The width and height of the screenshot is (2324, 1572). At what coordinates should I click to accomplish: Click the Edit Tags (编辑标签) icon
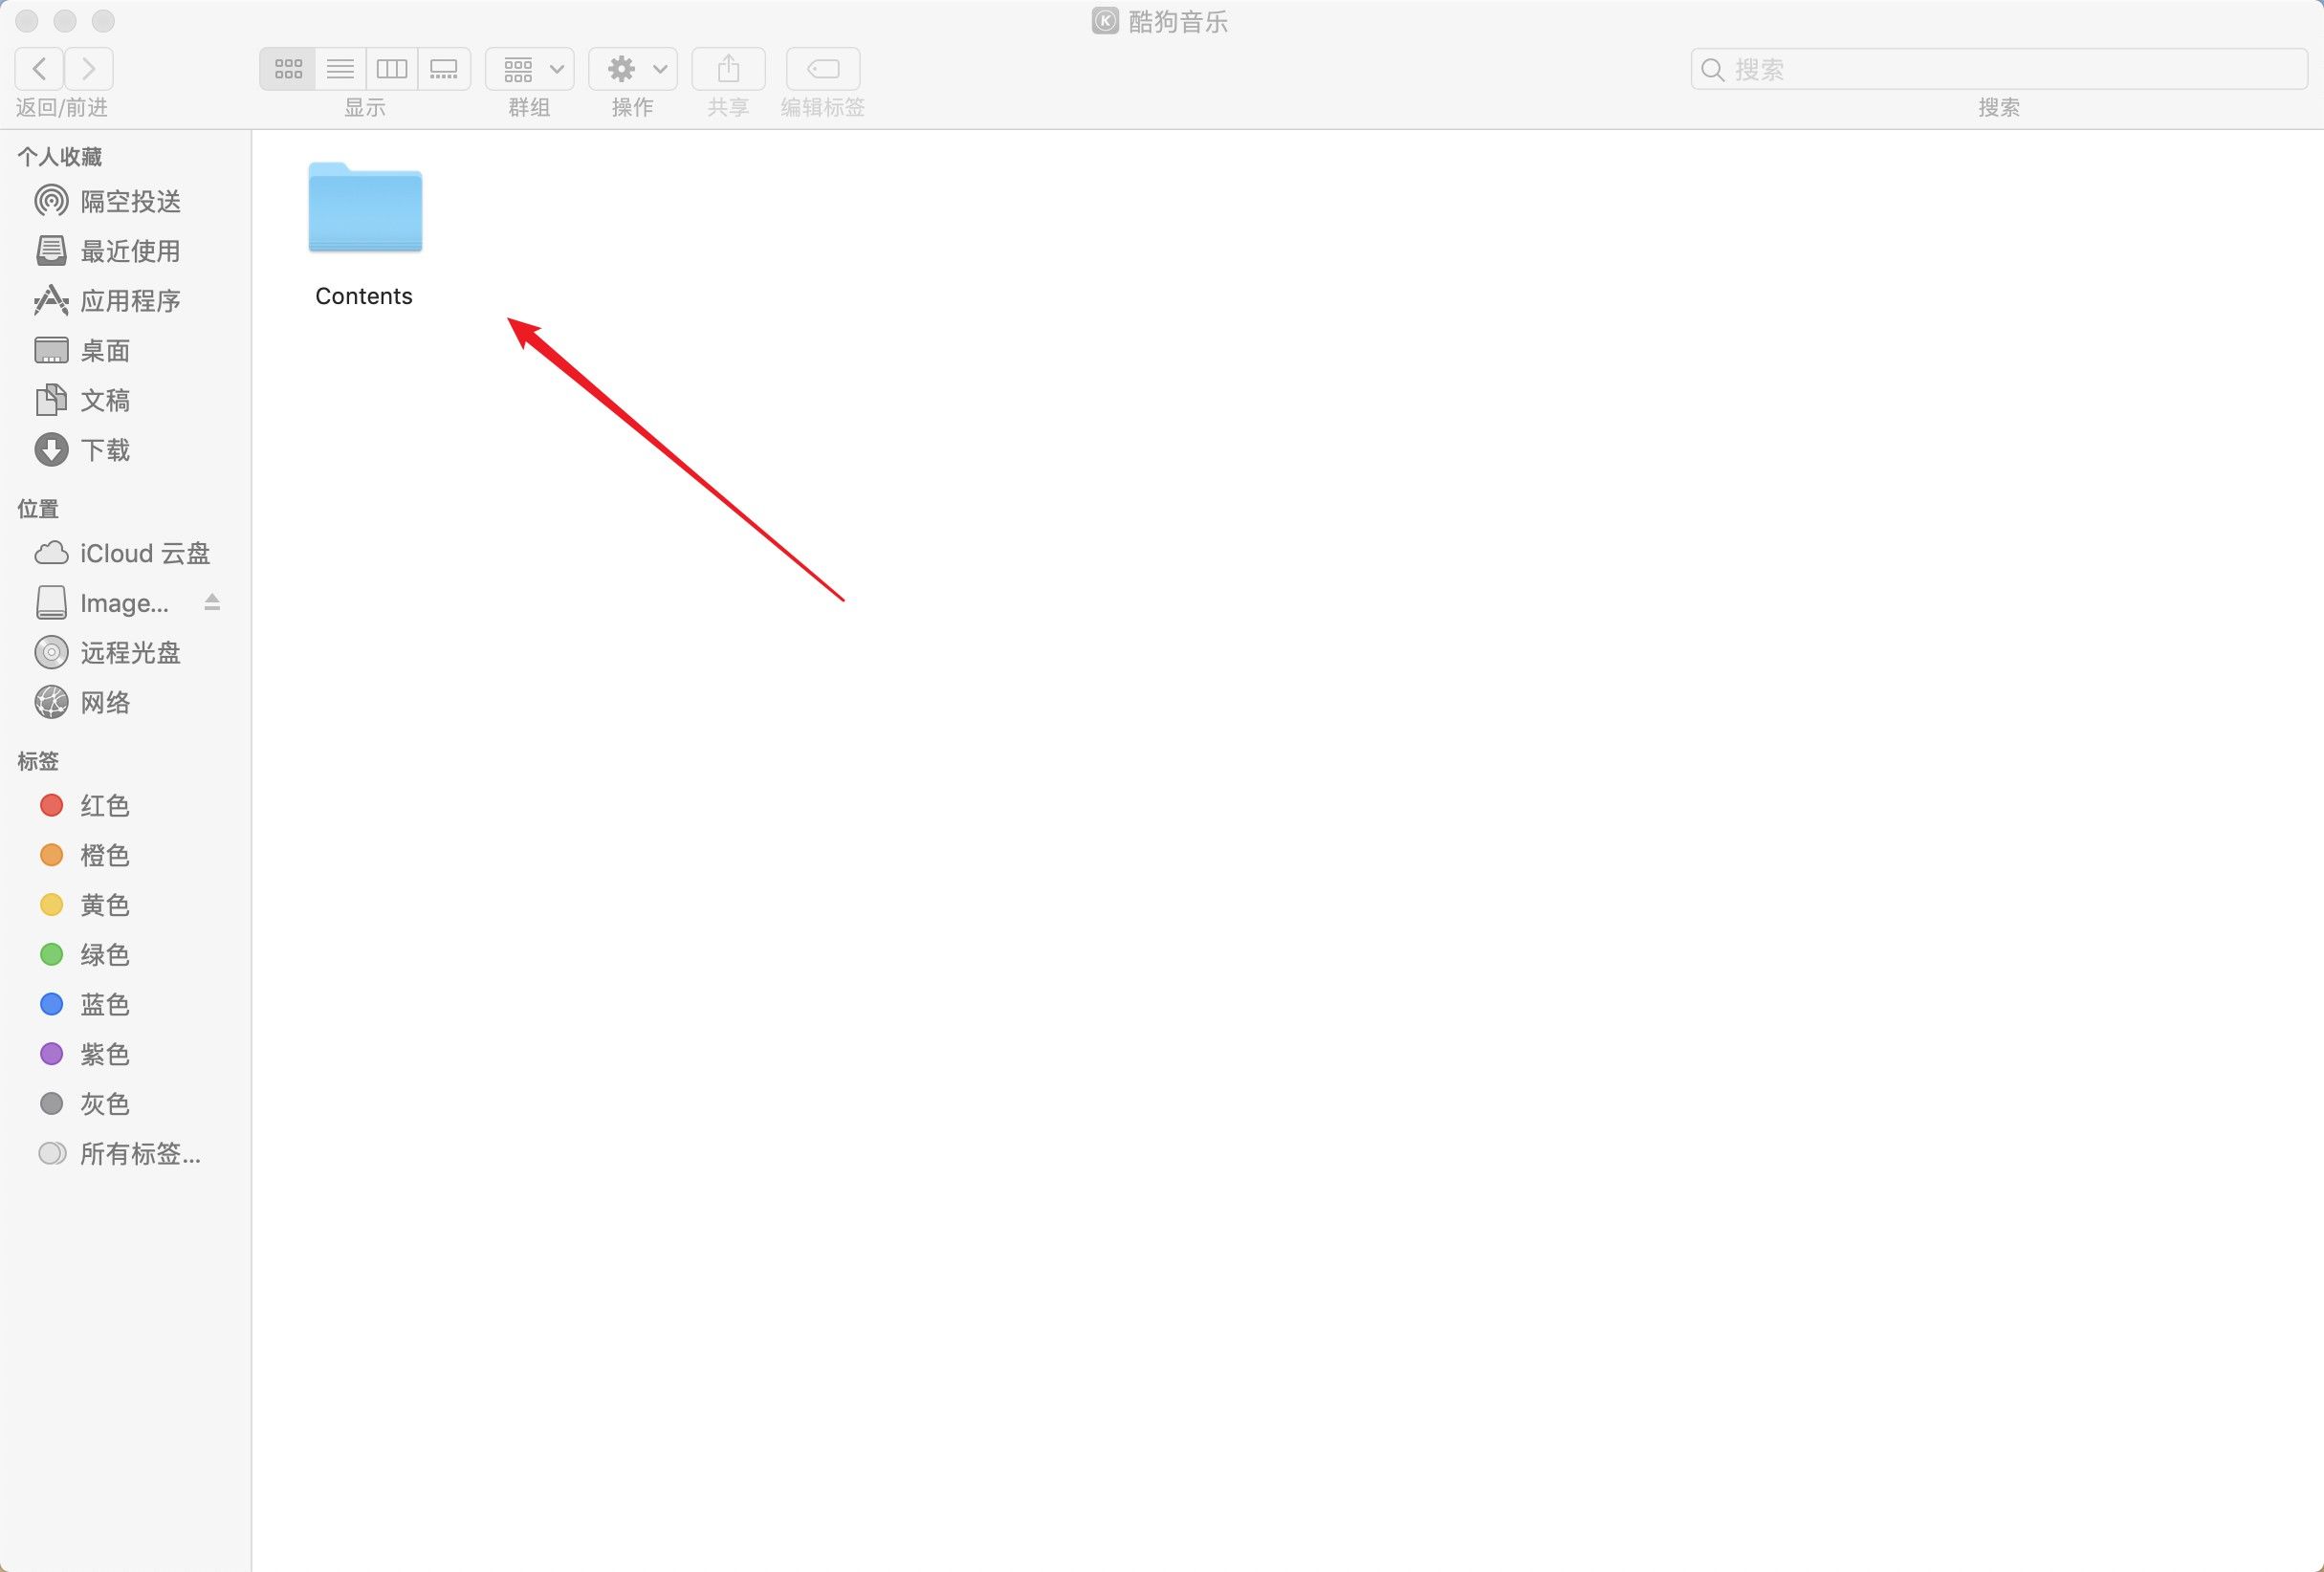(822, 68)
